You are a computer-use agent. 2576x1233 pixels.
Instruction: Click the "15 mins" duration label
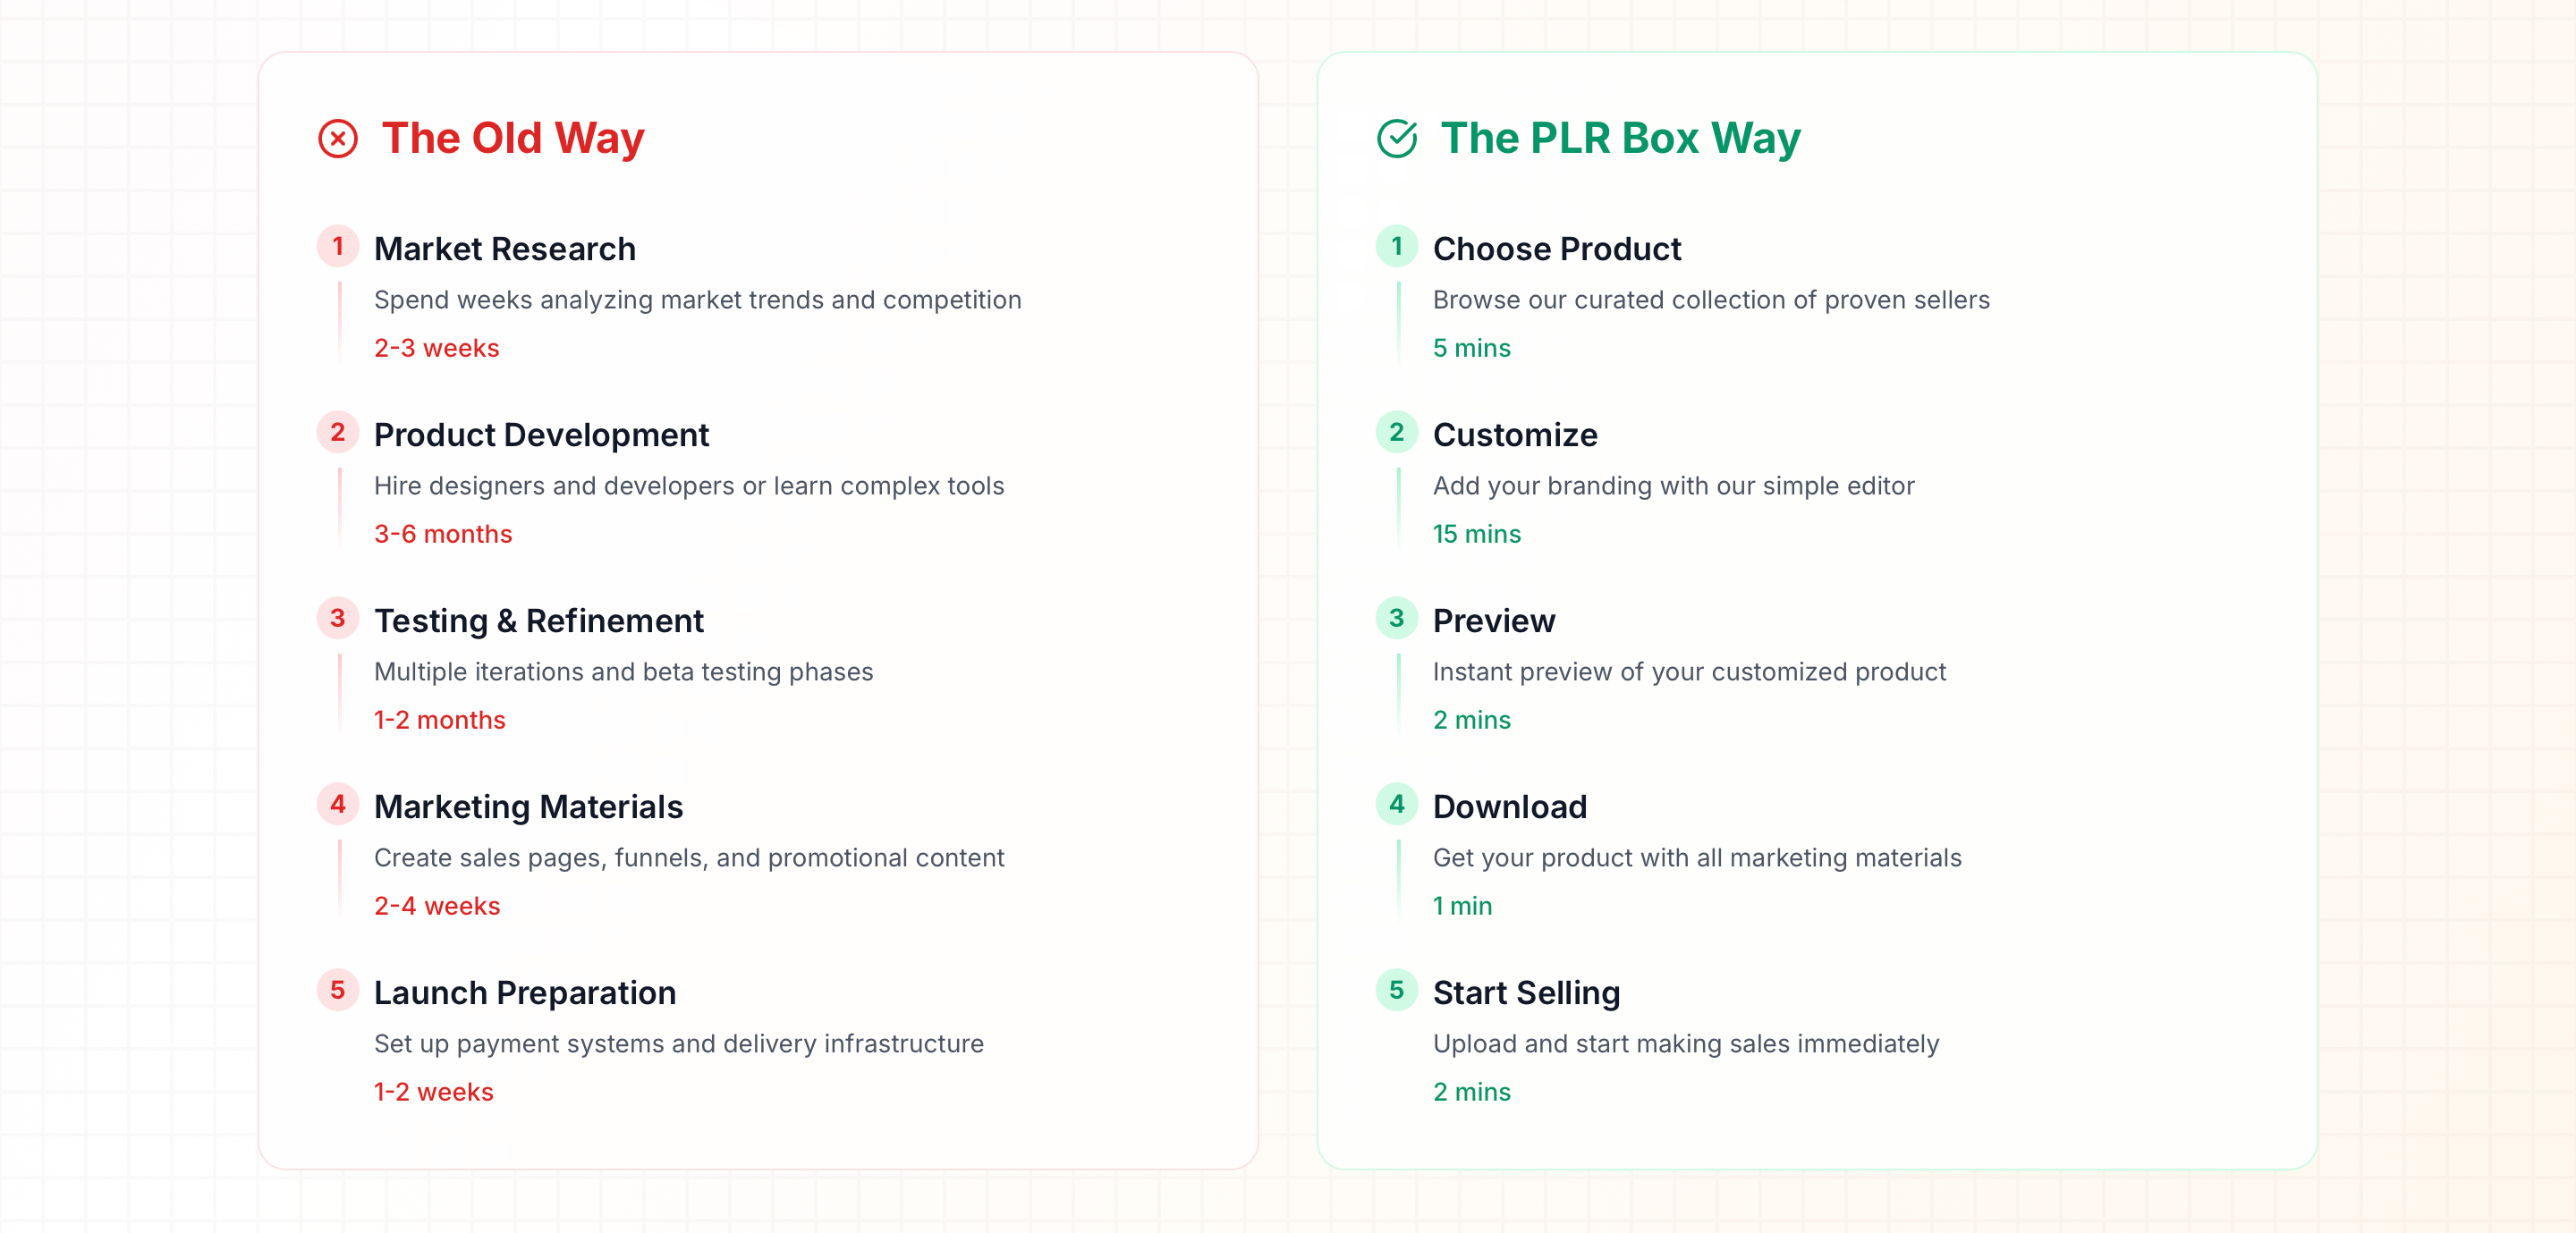tap(1476, 534)
